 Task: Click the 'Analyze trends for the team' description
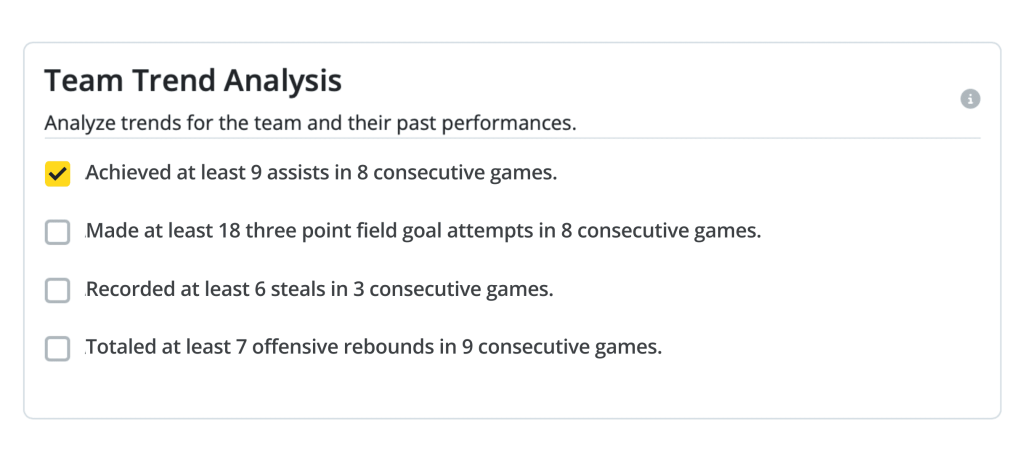(x=310, y=123)
